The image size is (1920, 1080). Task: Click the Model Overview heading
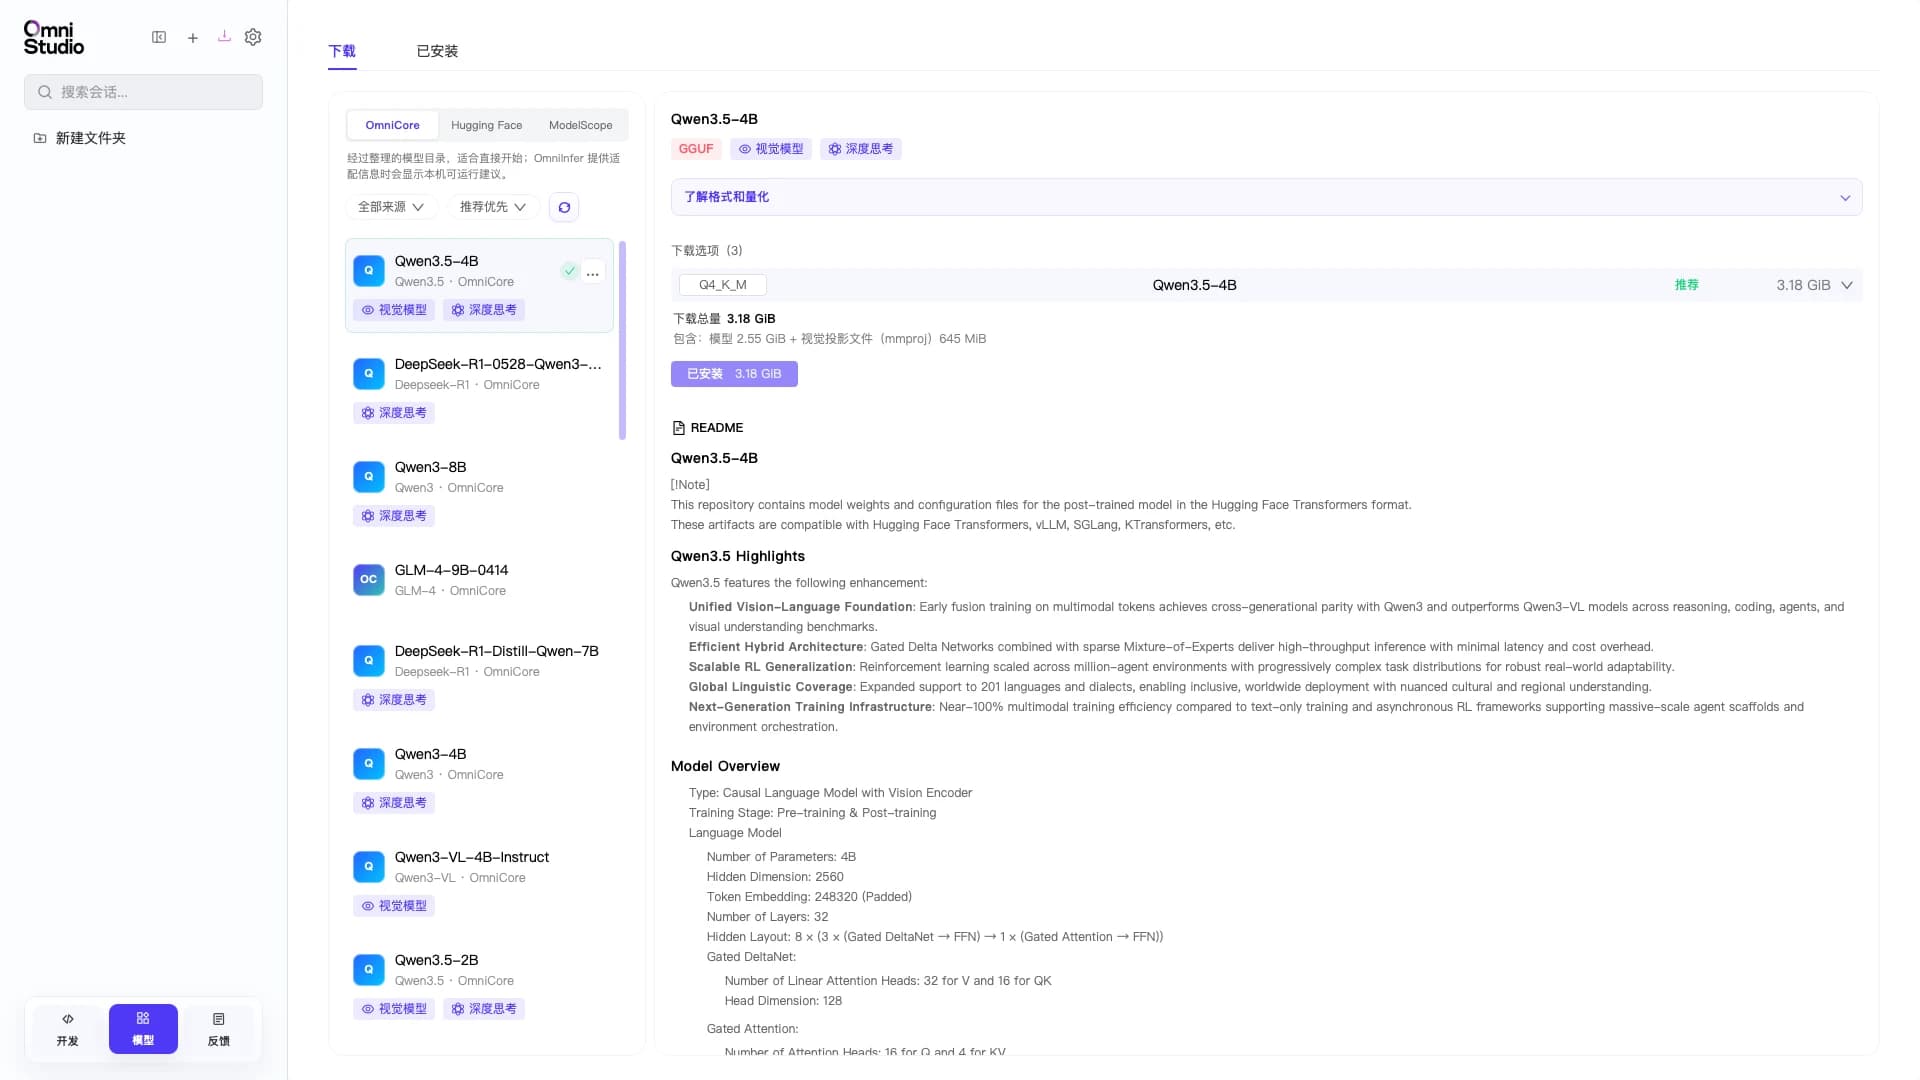pos(725,766)
